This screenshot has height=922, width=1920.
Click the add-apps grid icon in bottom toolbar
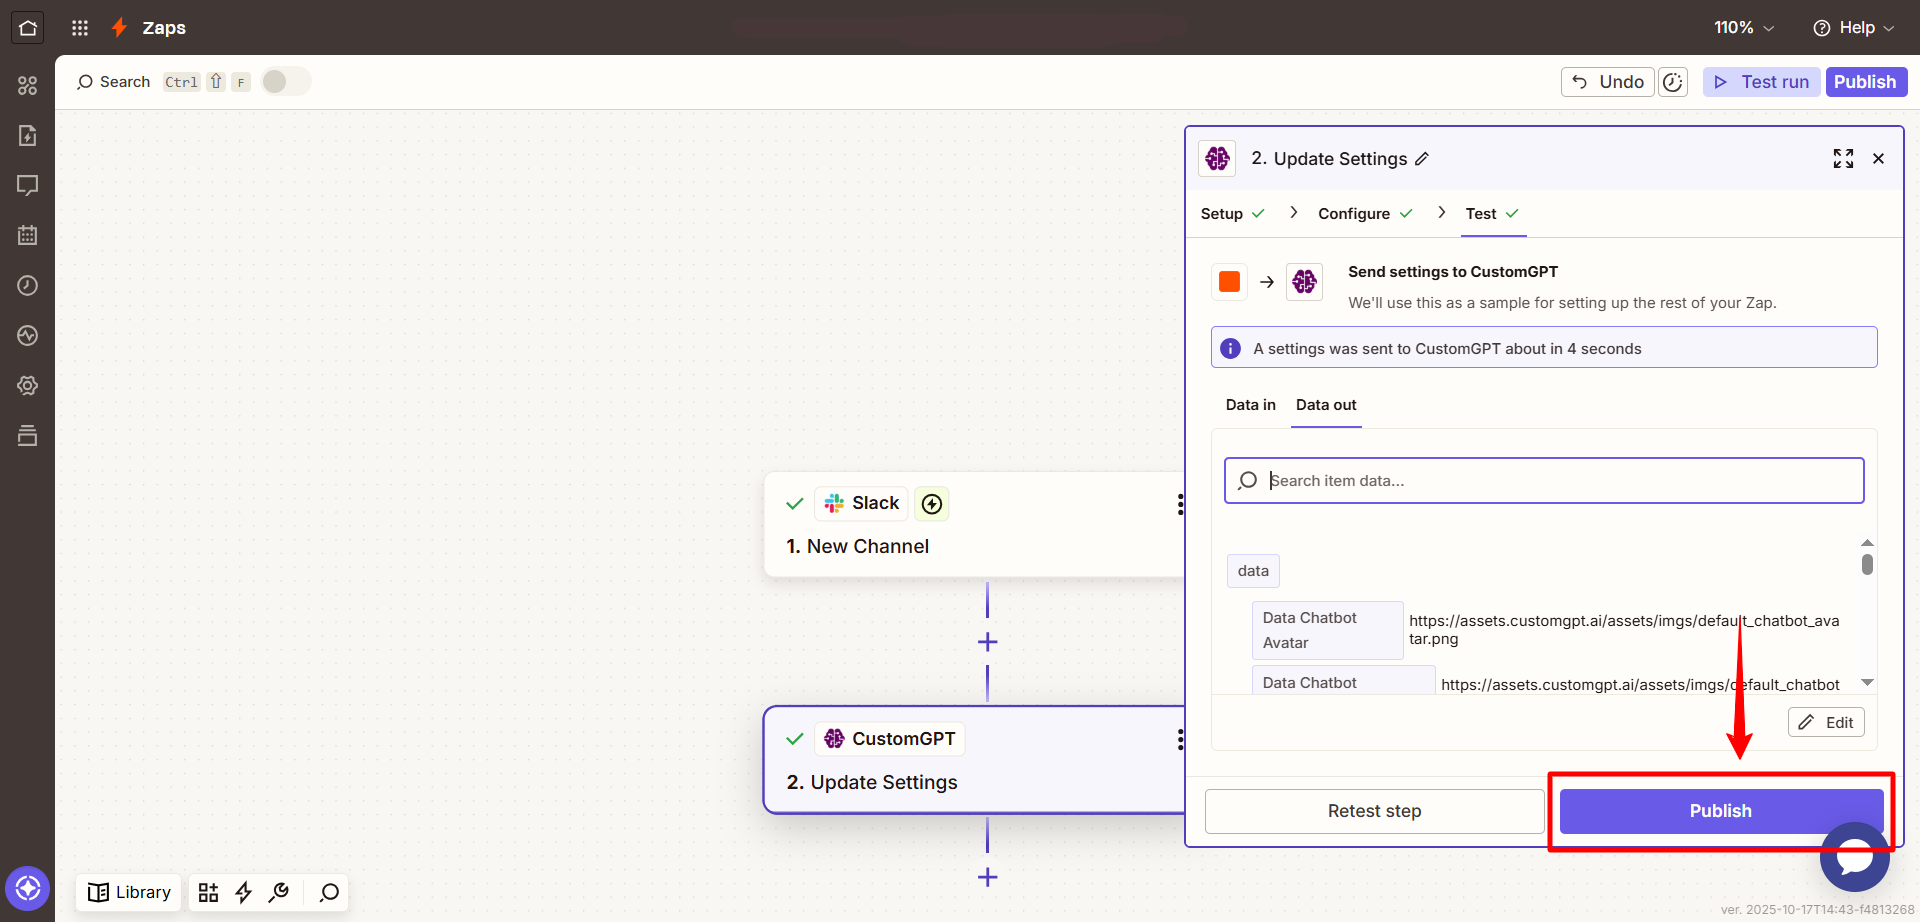(x=208, y=892)
